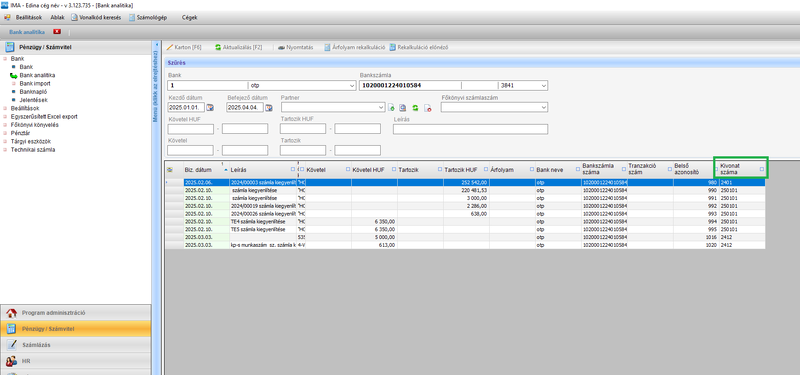The image size is (800, 375).
Task: Open Pénzügy / Számvitel module button
Action: 76,329
